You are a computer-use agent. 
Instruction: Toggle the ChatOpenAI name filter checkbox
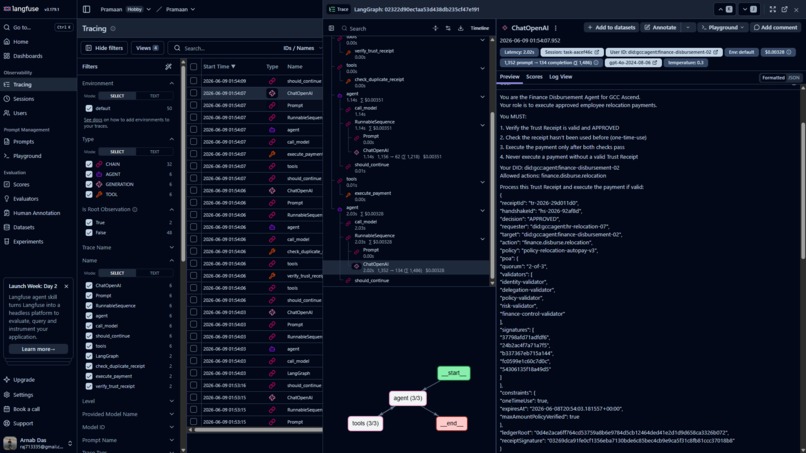tap(89, 285)
